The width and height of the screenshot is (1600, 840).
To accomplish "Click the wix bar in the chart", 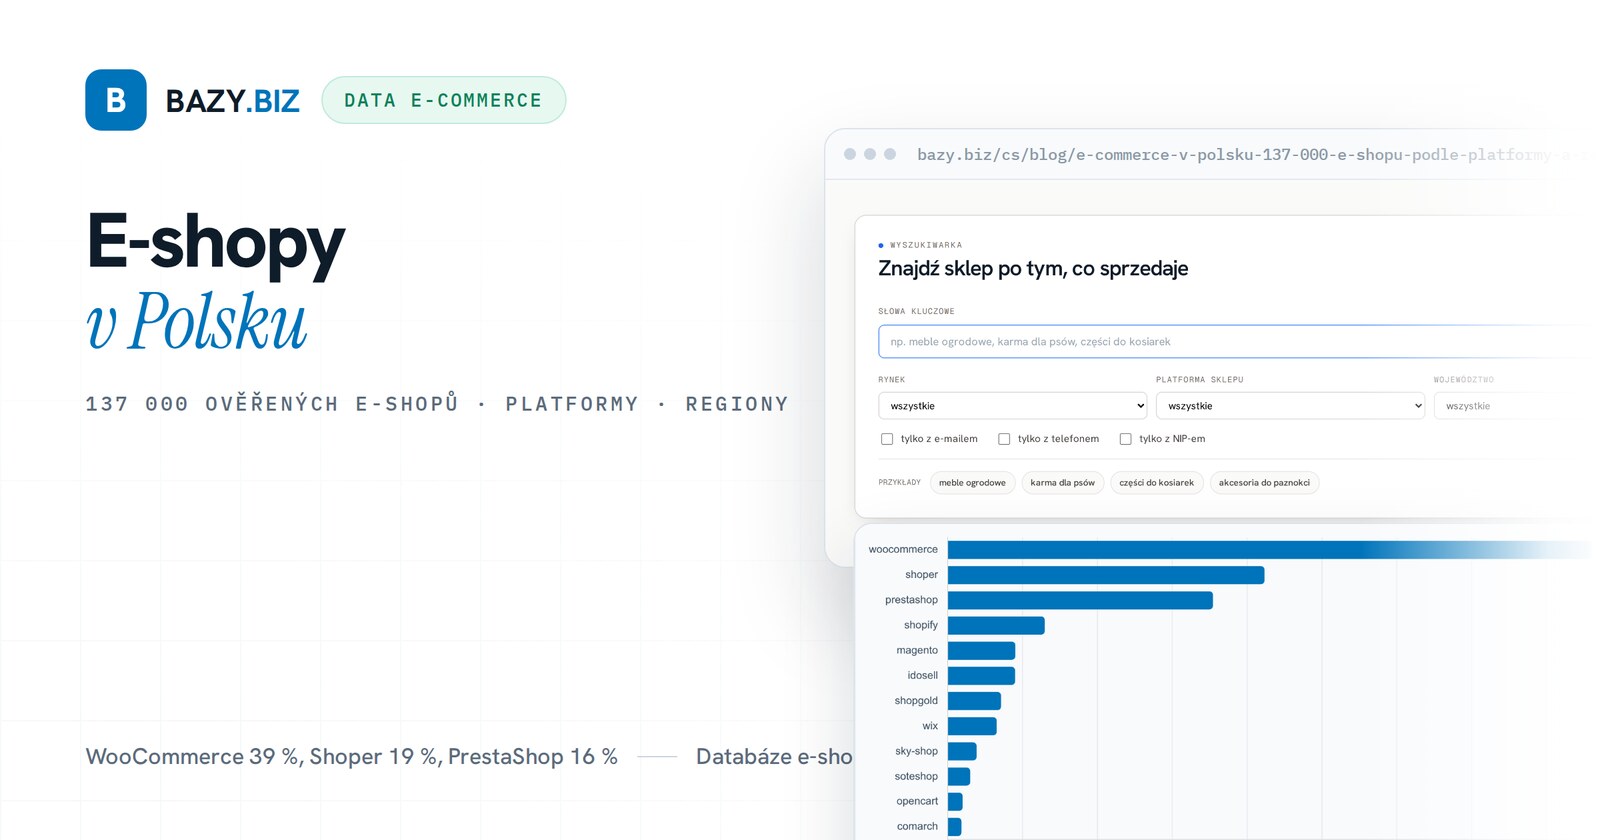I will tap(972, 726).
